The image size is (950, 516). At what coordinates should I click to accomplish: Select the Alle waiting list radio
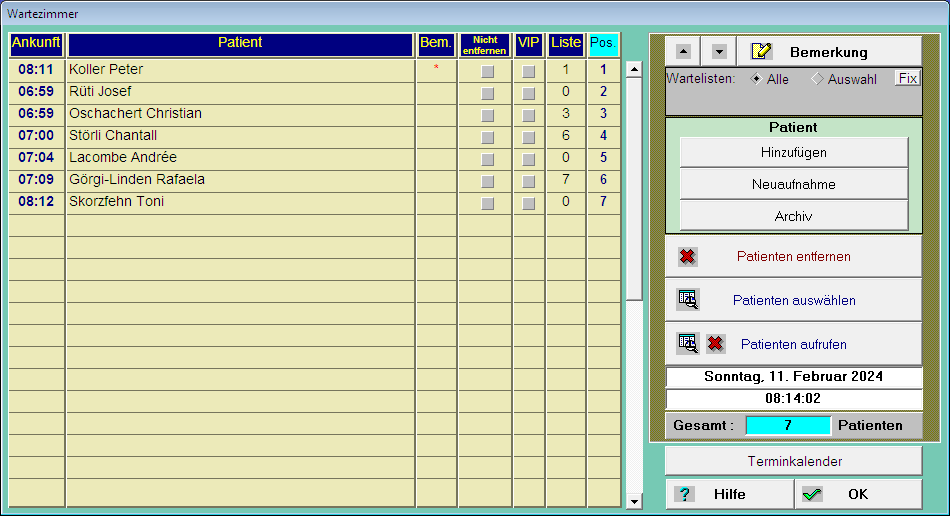click(x=756, y=79)
